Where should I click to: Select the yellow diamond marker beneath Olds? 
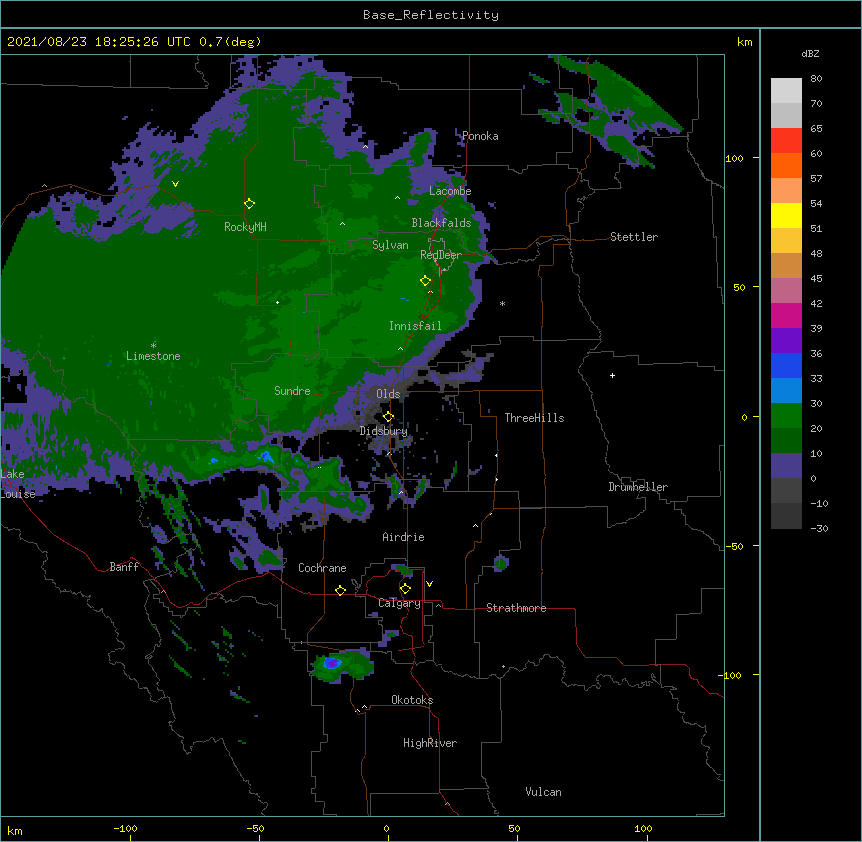point(388,417)
